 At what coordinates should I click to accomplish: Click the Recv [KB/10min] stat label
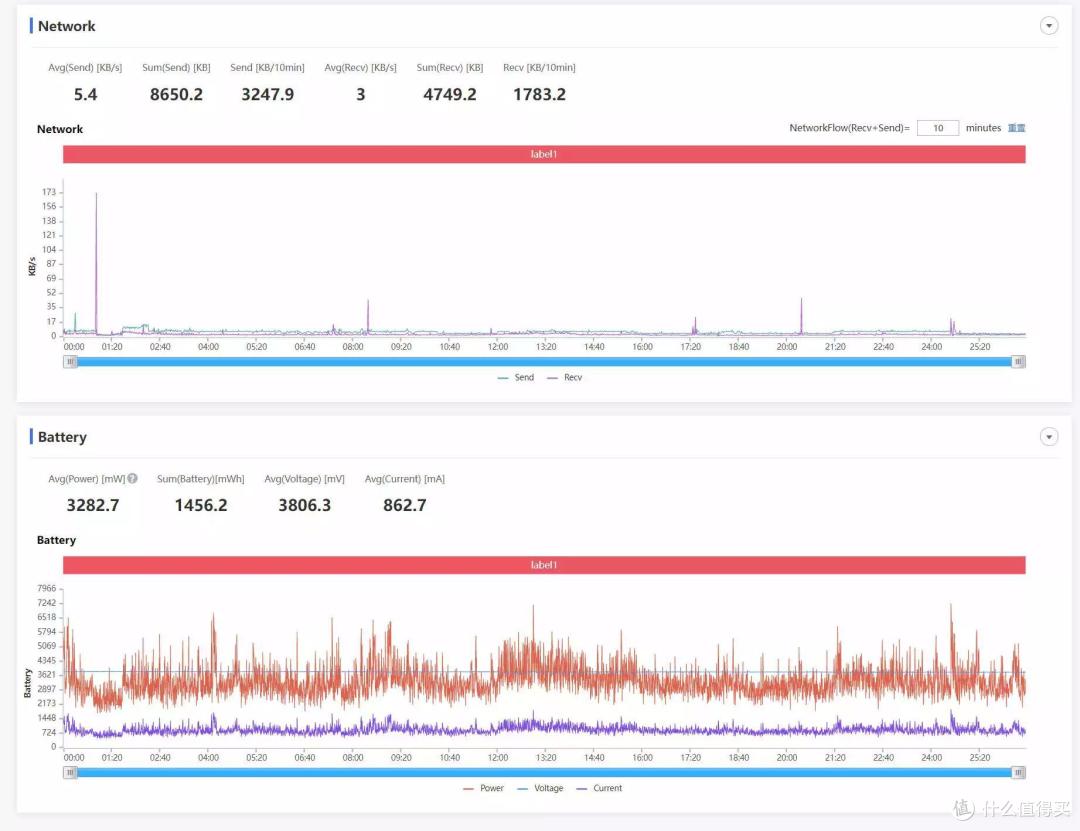pyautogui.click(x=539, y=68)
